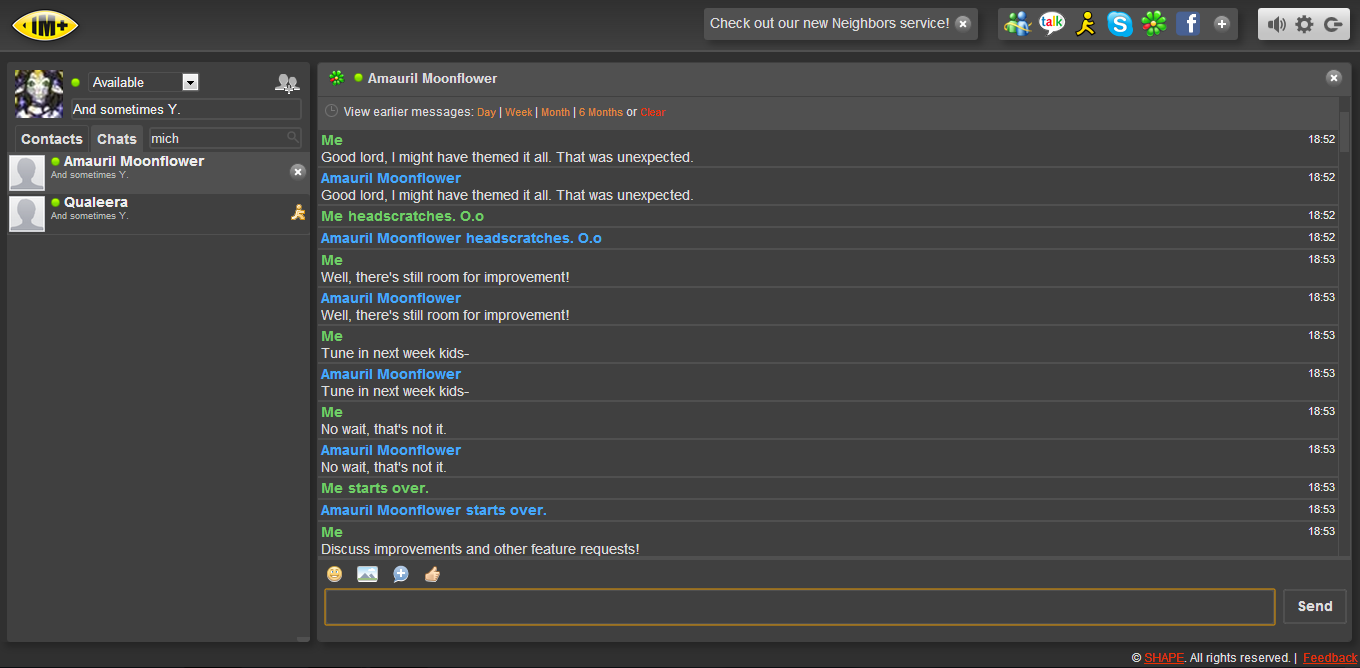Click Avatar placeholder of Qualeera
The image size is (1360, 668).
[x=27, y=214]
